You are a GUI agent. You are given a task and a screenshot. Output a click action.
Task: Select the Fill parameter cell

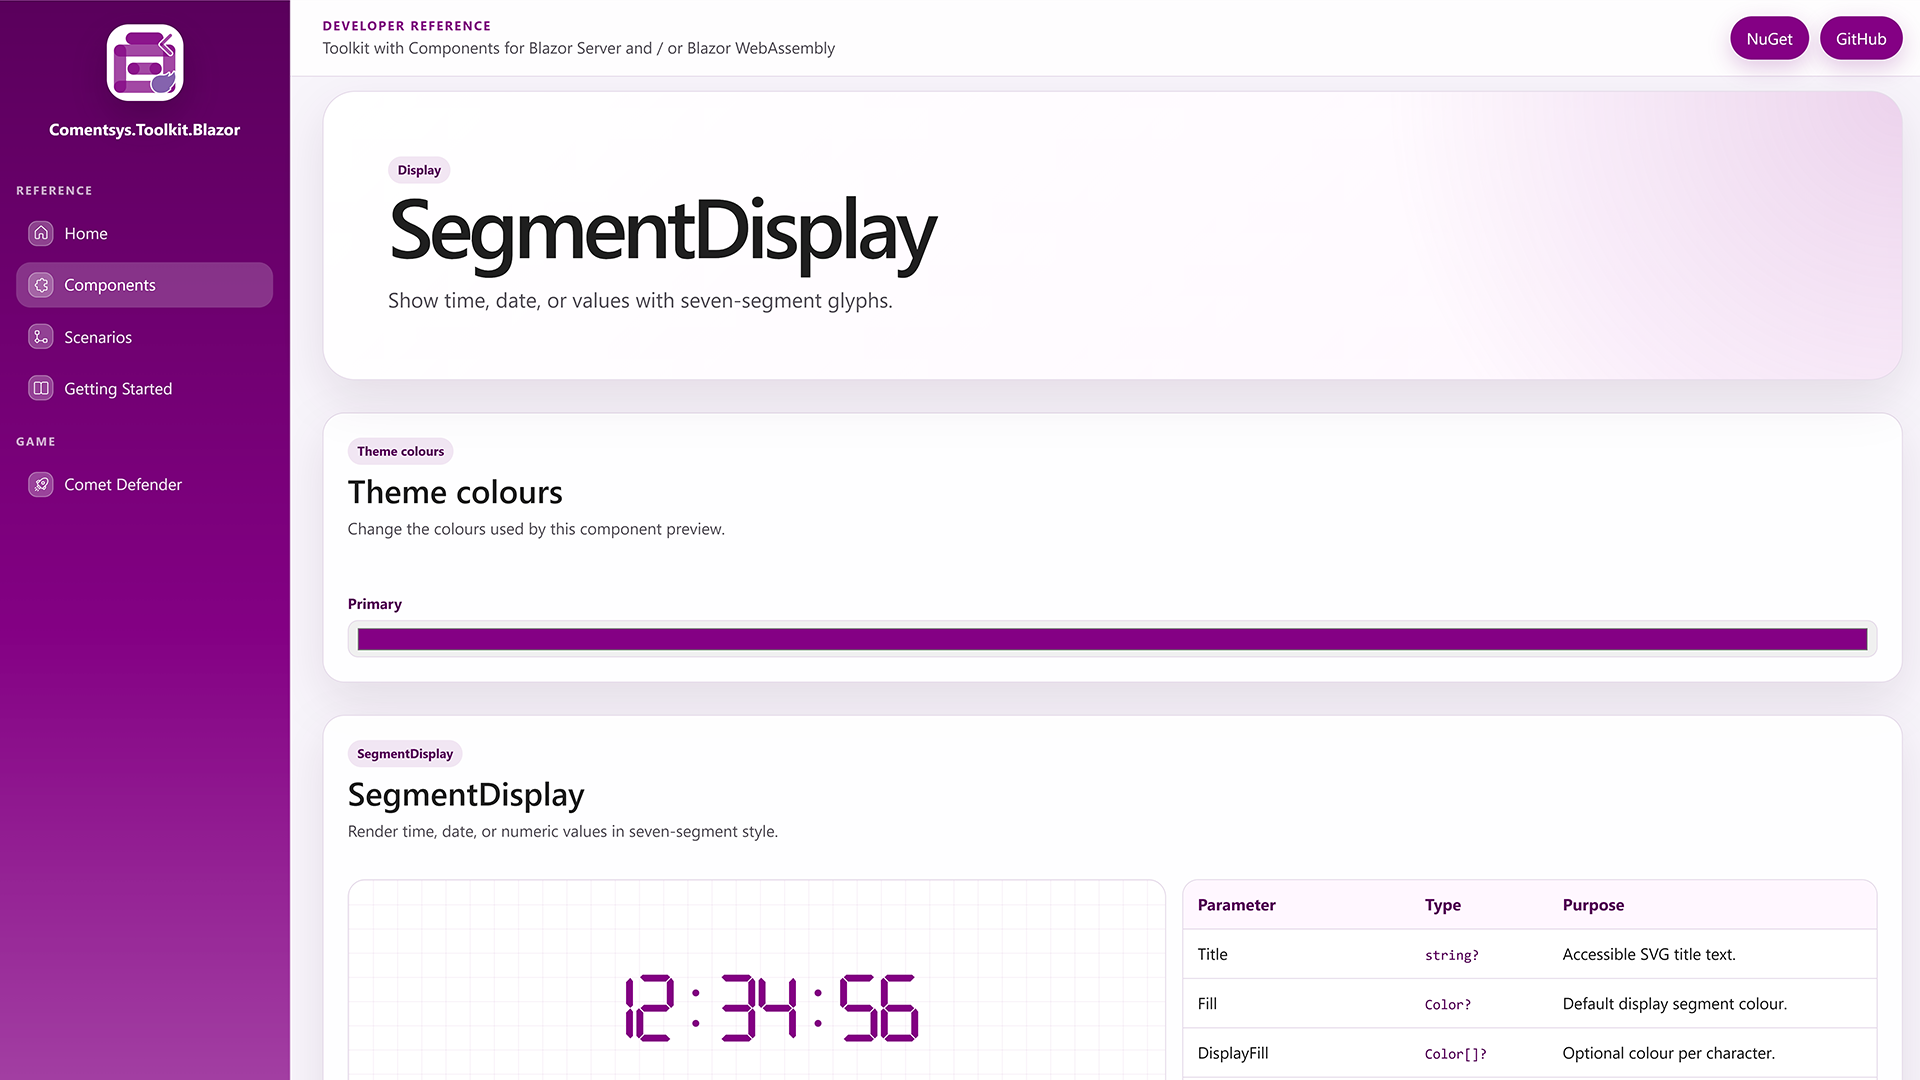click(1207, 1004)
